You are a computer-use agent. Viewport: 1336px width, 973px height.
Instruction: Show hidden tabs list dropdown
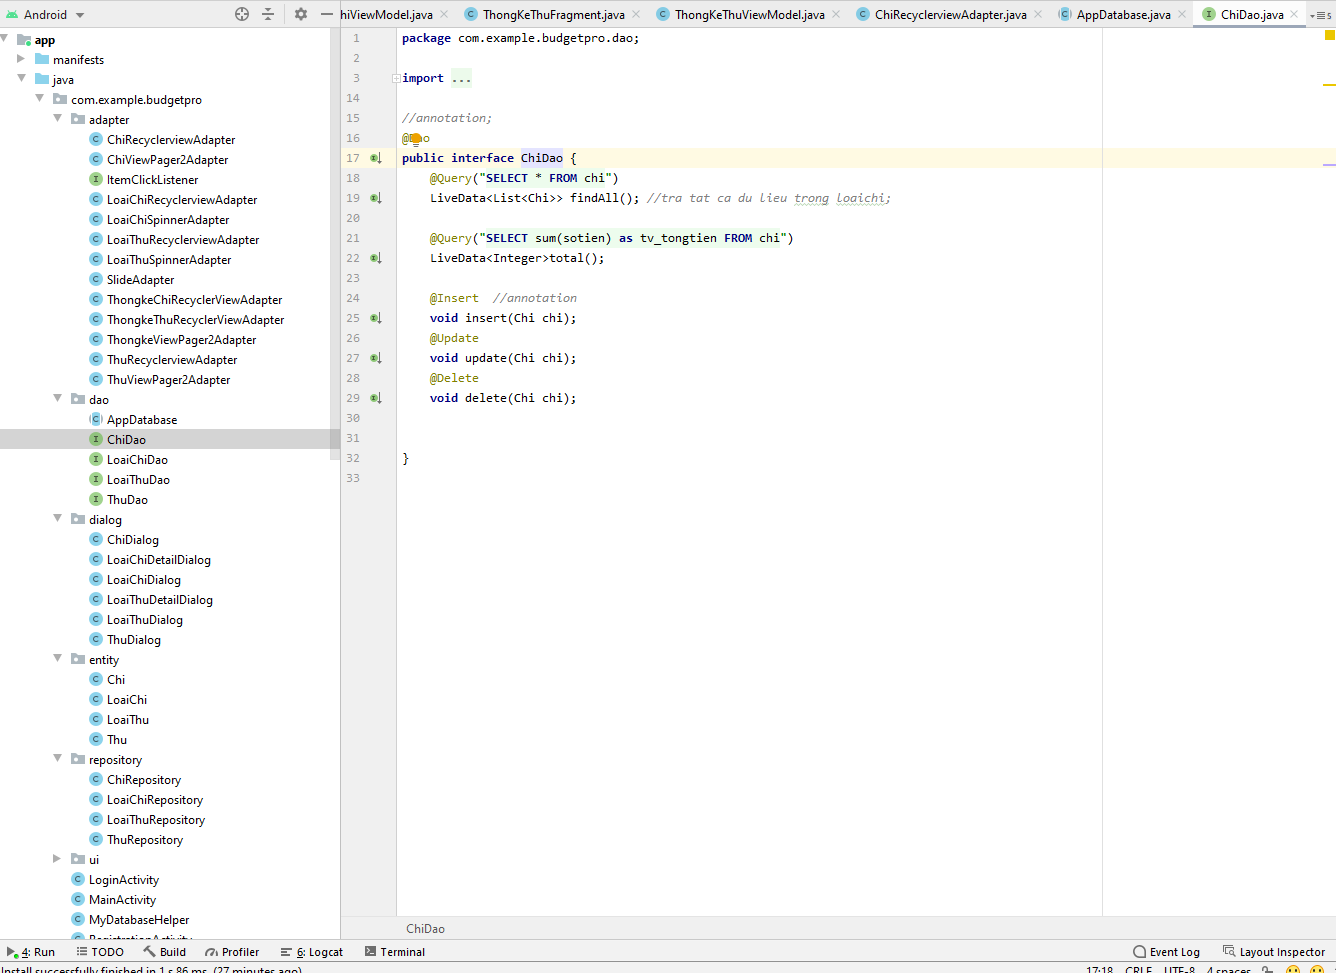1322,15
